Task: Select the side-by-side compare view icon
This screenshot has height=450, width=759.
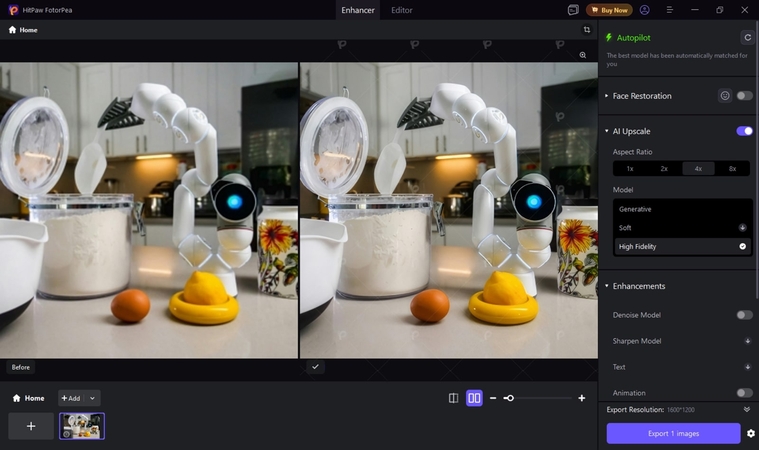Action: point(474,398)
